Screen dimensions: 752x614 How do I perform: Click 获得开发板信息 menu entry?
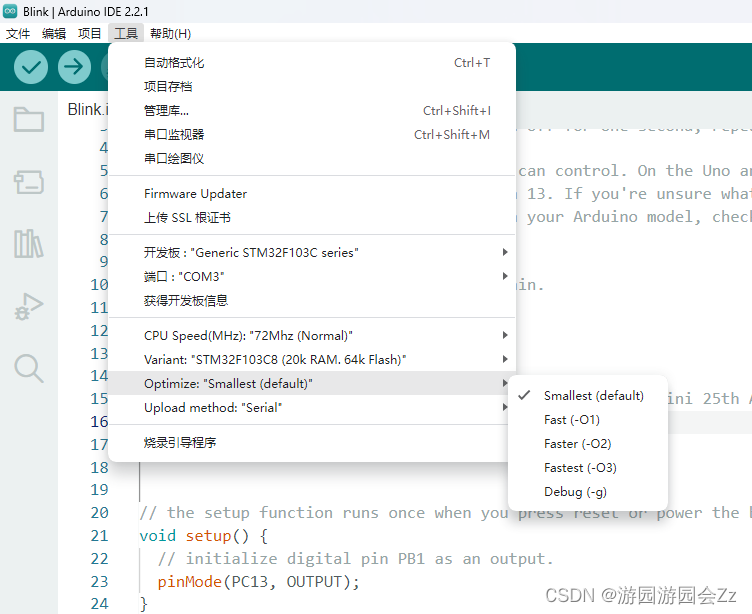click(x=312, y=301)
